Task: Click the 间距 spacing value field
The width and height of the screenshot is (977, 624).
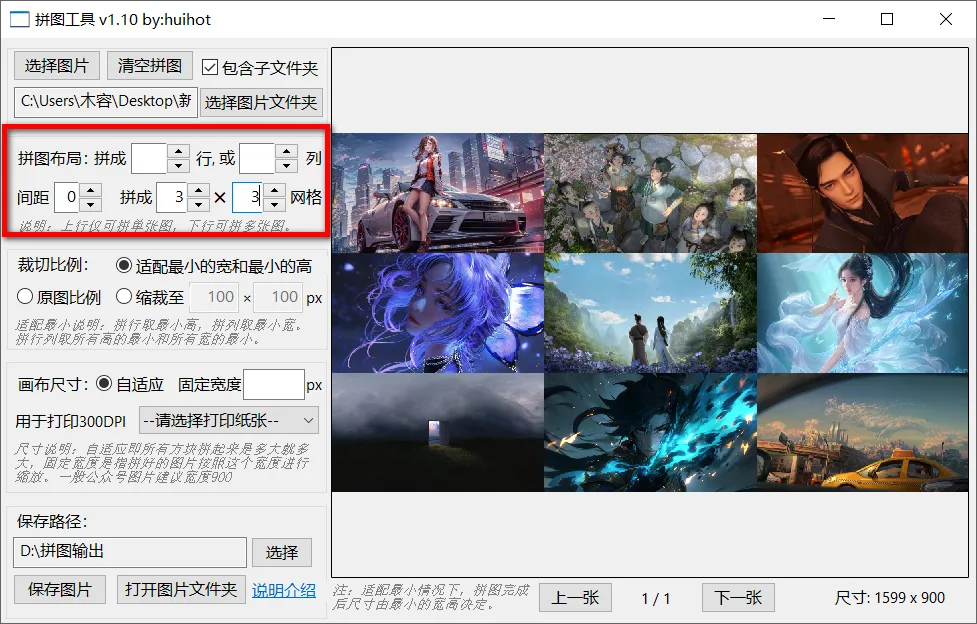Action: tap(67, 197)
